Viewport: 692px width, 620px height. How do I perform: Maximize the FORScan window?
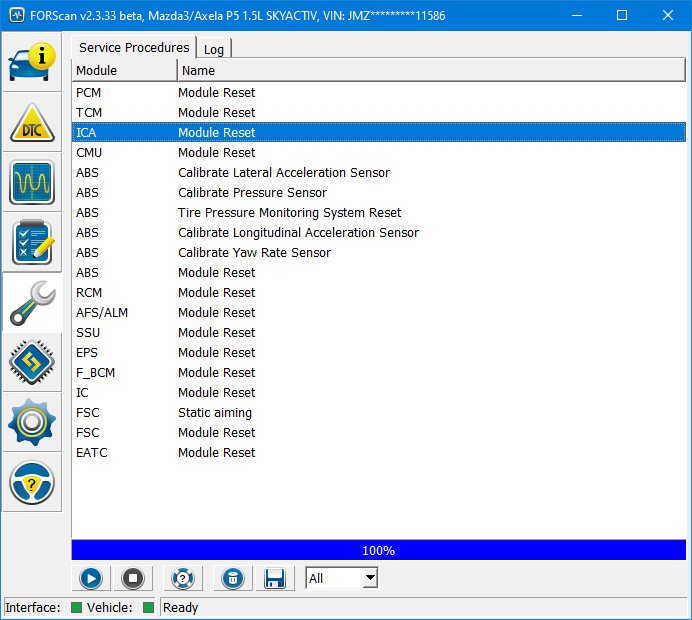622,15
